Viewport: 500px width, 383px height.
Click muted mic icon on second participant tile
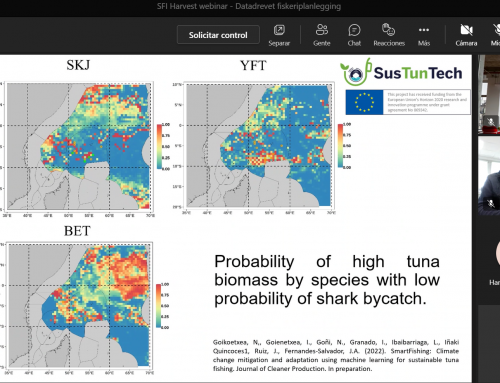pos(491,203)
